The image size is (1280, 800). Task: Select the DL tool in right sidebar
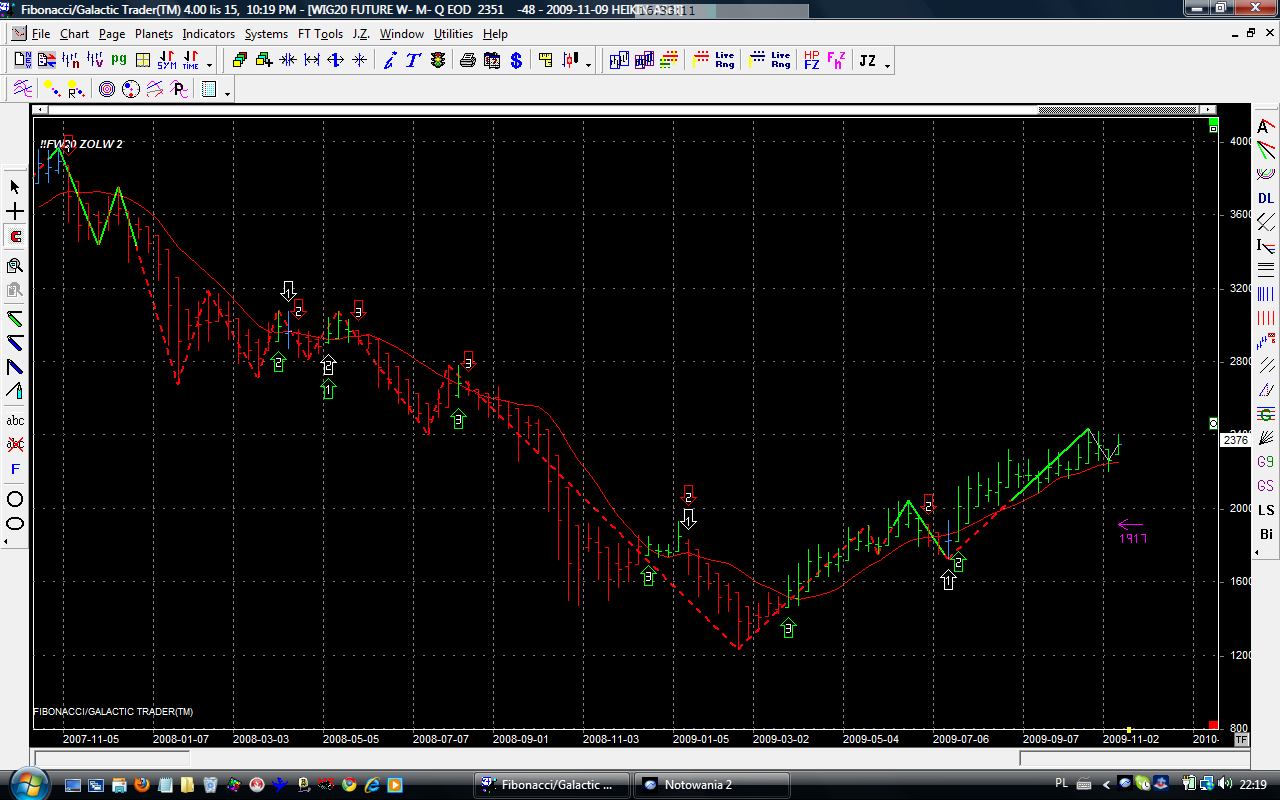coord(1266,198)
